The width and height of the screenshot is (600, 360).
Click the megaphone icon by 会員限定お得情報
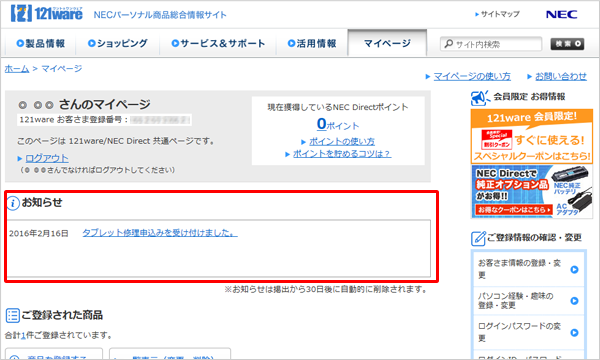point(480,98)
